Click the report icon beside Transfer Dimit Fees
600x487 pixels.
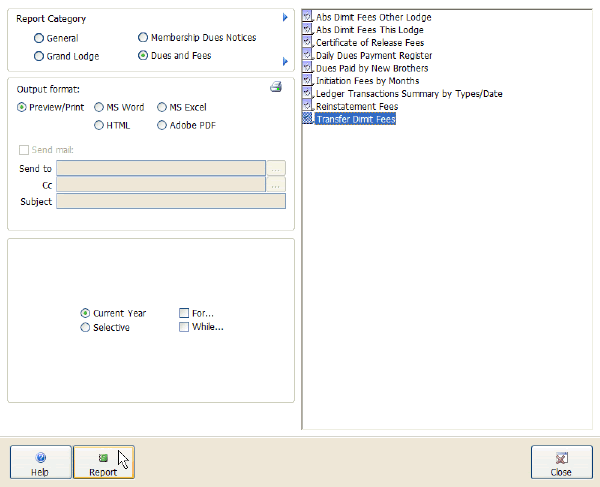pyautogui.click(x=308, y=119)
